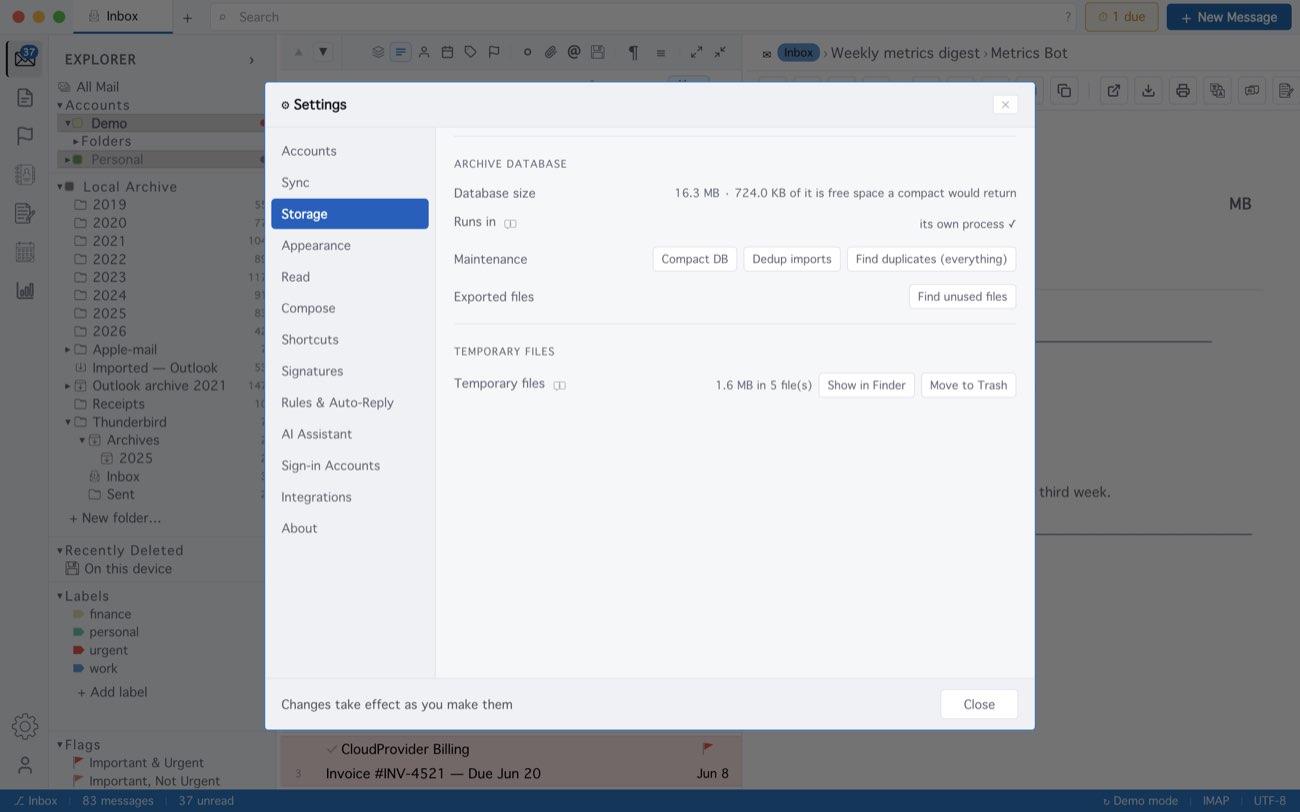Collapse the Recently Deleted section
Screen dimensions: 1300x812
[60, 551]
